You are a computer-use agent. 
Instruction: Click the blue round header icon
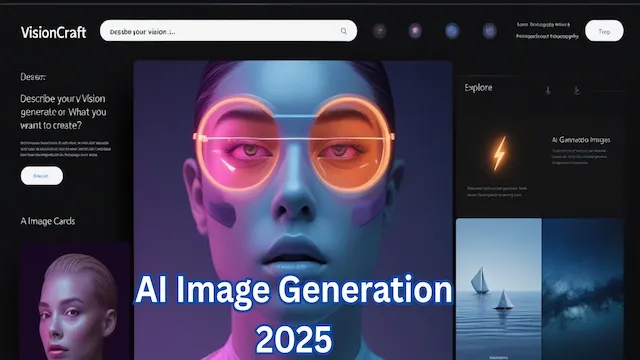pos(452,31)
